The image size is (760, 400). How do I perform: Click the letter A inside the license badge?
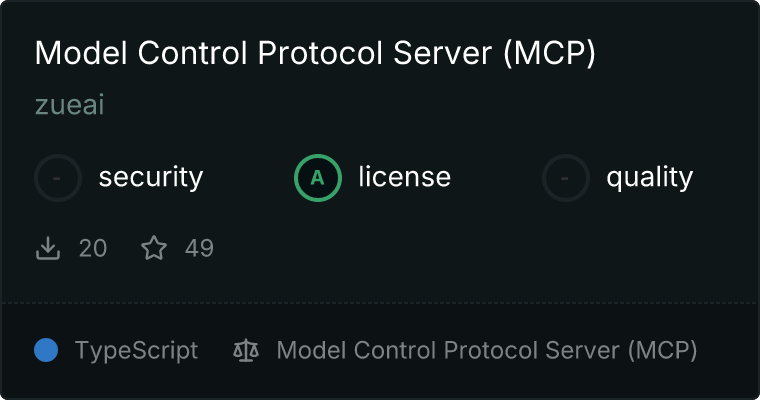click(x=317, y=178)
